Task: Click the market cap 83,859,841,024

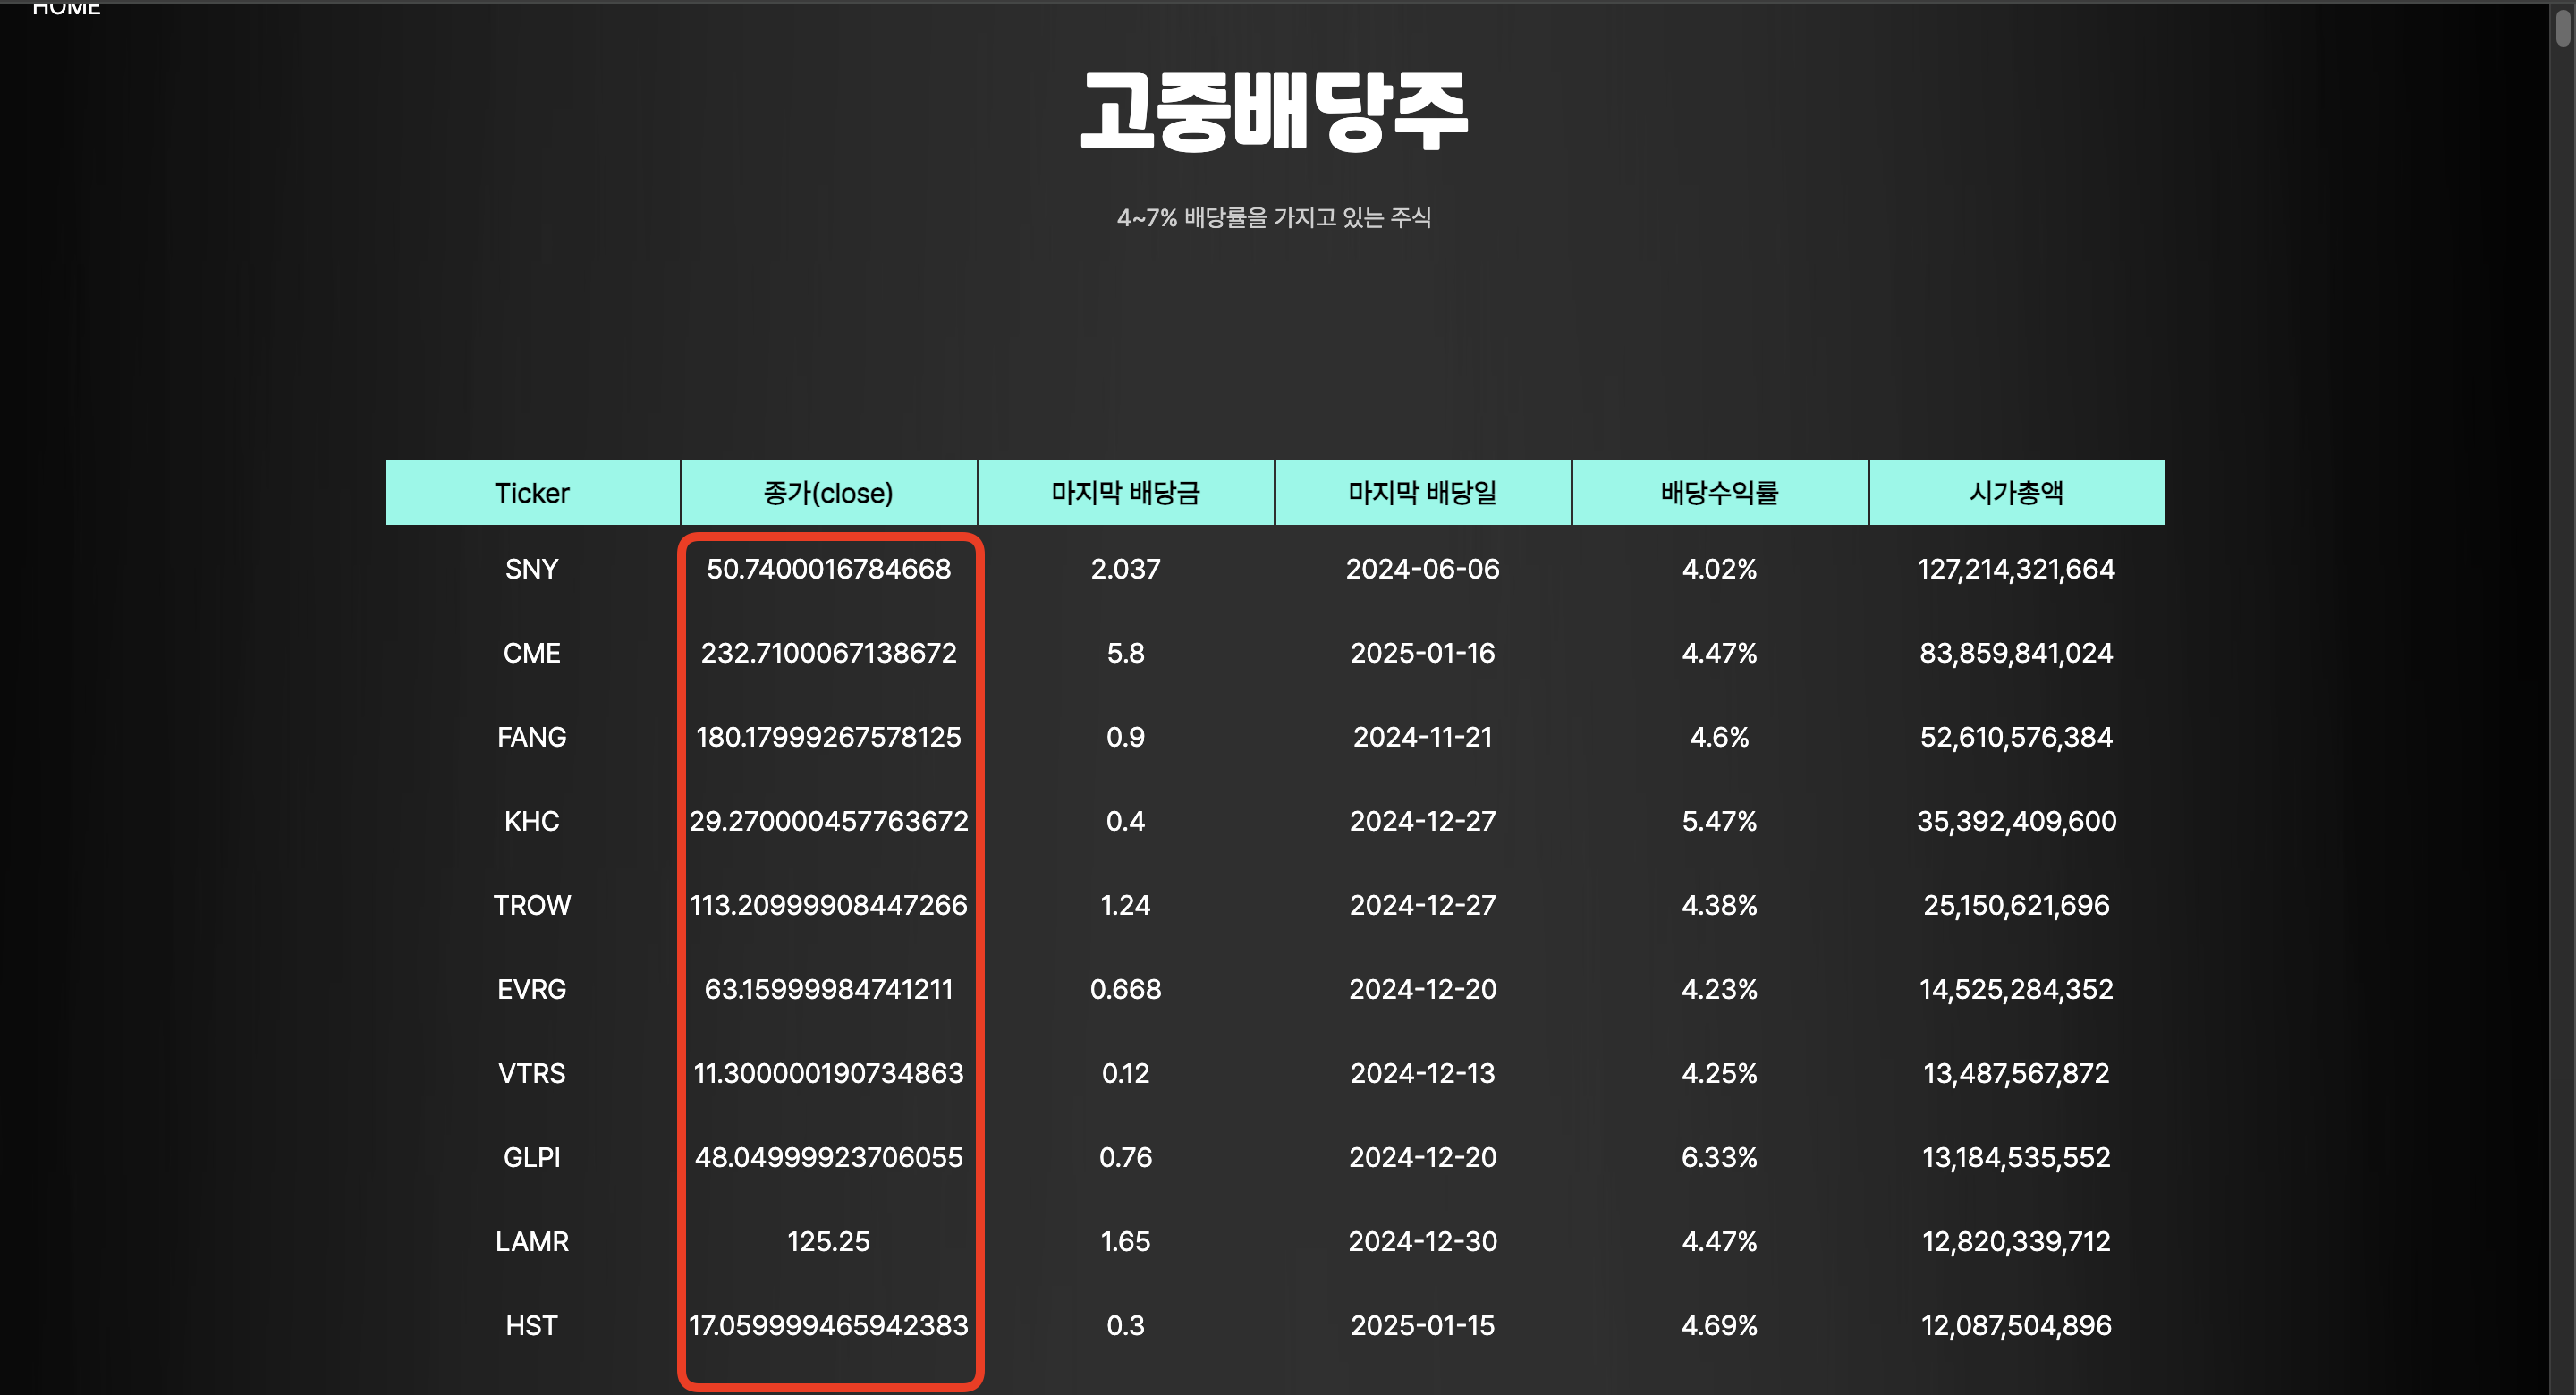Action: (x=2017, y=653)
